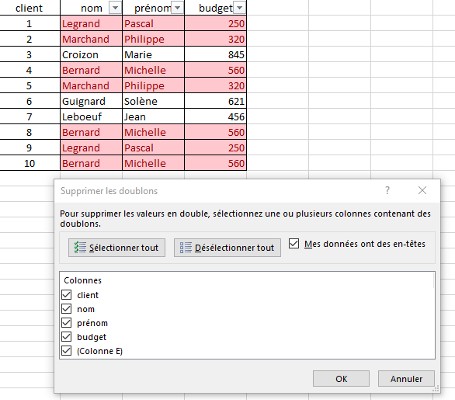
Task: Select Marchand in client row 2
Action: point(91,39)
